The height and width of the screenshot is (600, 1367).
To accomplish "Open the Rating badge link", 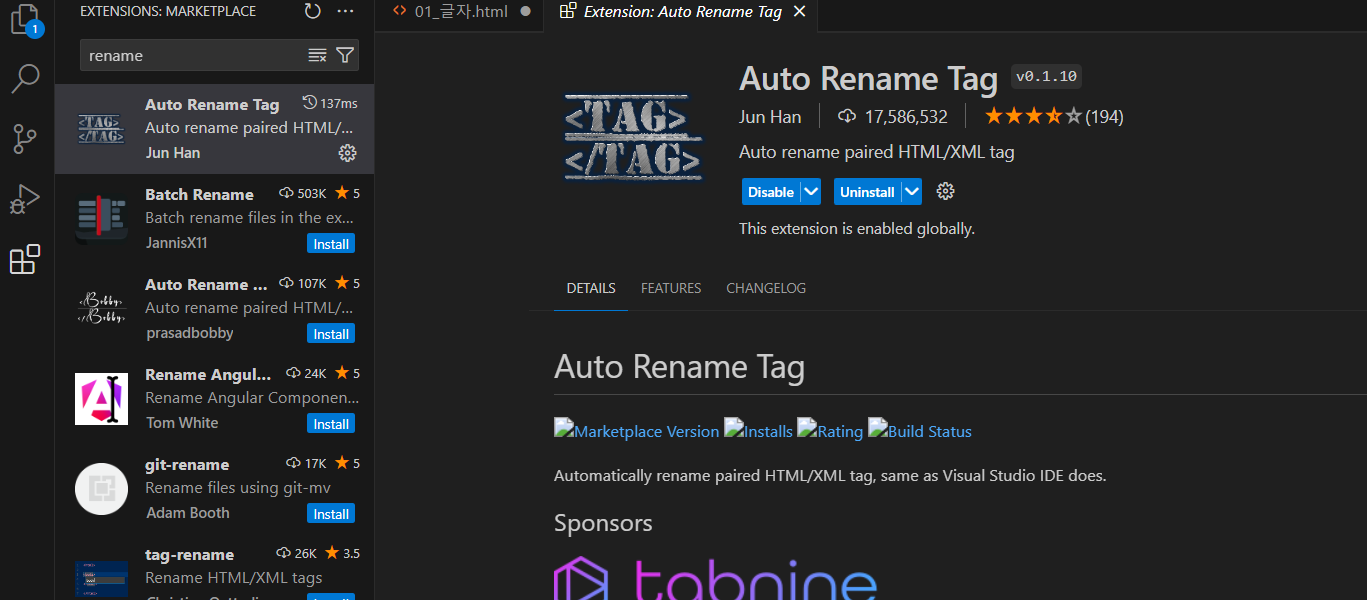I will 830,431.
